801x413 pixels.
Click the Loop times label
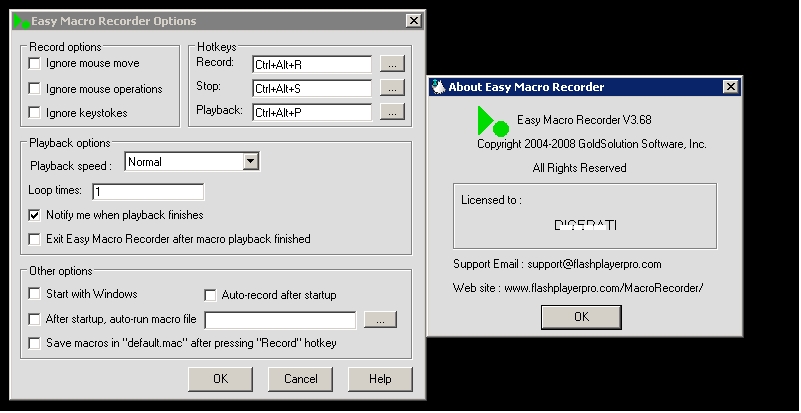tap(55, 190)
